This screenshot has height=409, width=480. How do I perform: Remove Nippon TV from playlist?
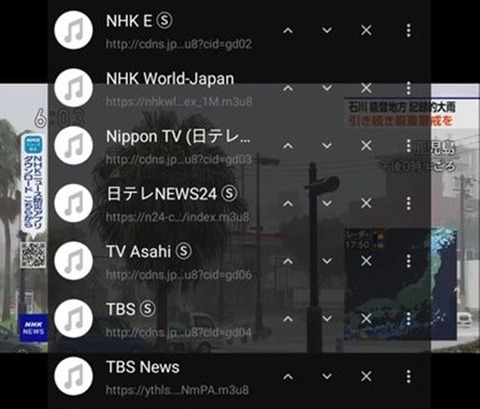tap(366, 146)
